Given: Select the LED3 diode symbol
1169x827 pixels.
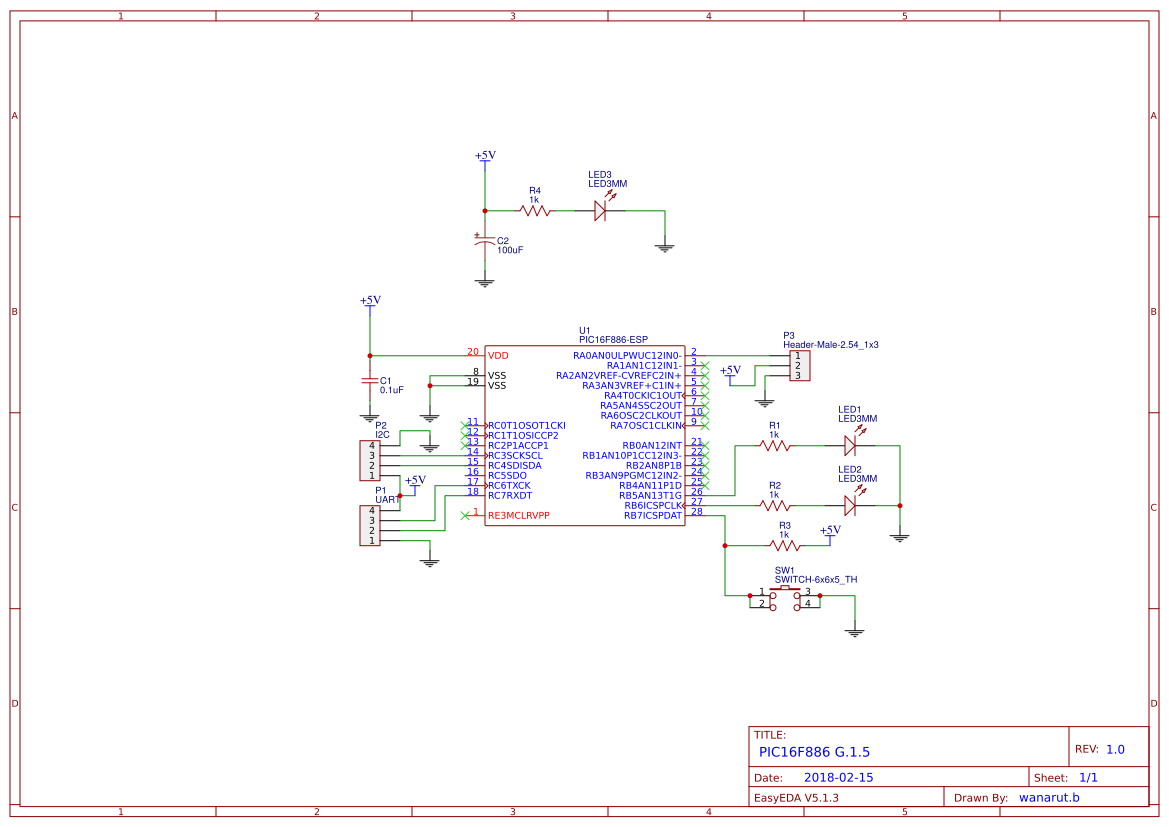Looking at the screenshot, I should 600,211.
